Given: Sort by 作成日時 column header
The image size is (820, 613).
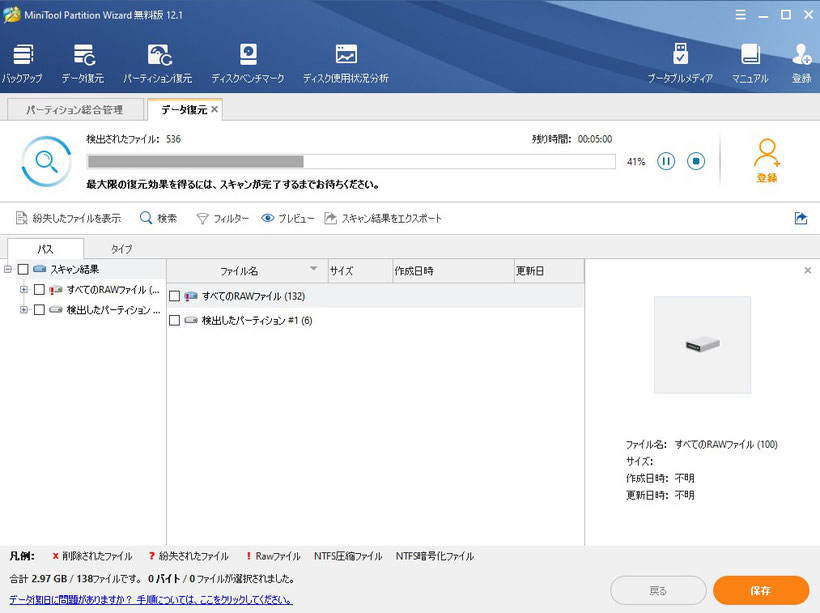Looking at the screenshot, I should click(x=453, y=271).
